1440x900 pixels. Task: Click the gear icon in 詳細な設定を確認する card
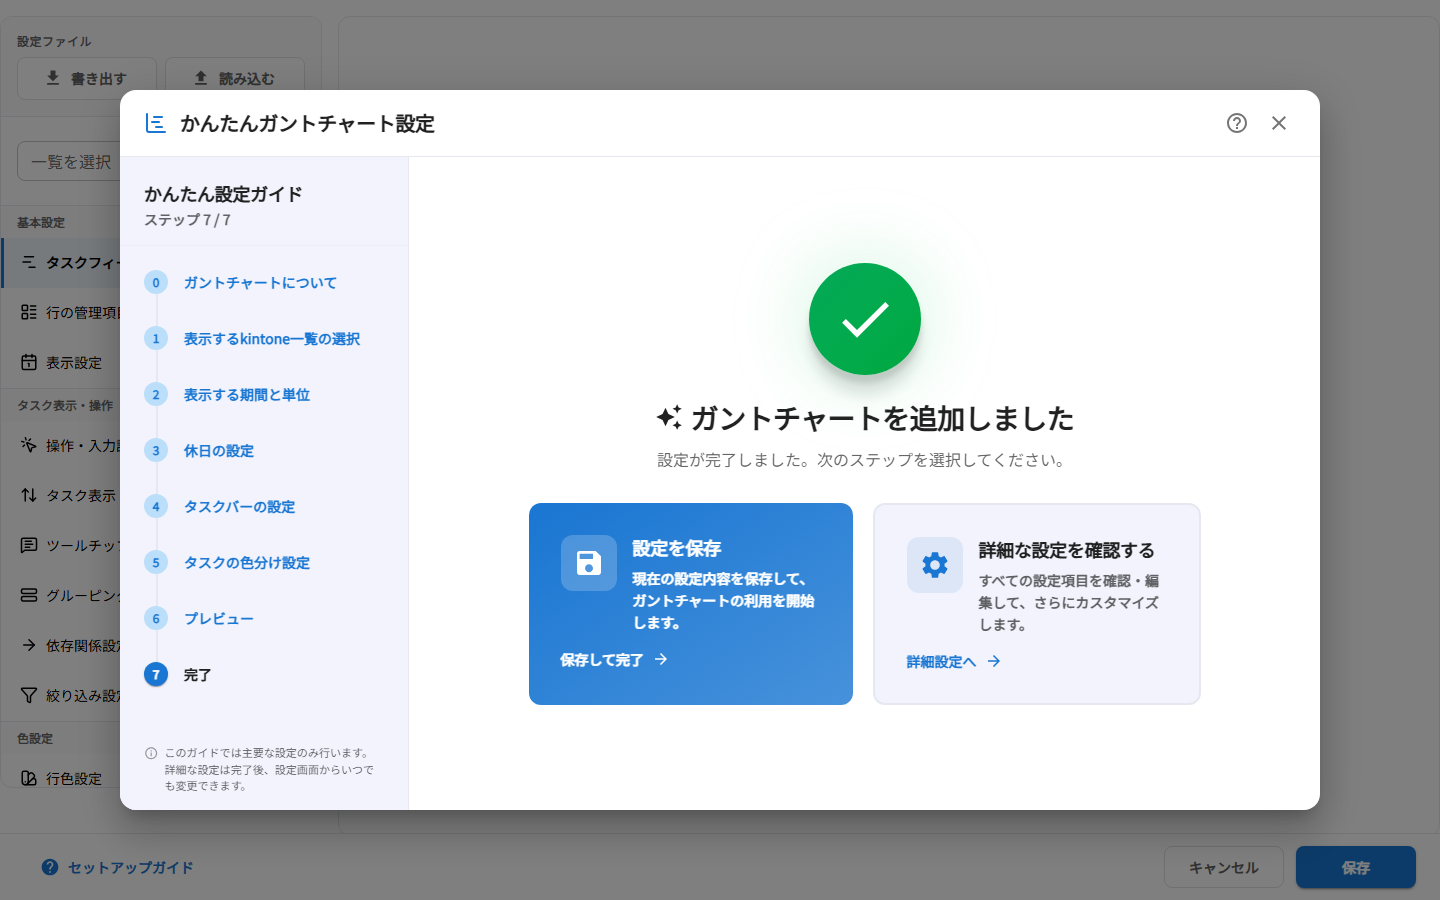tap(935, 565)
